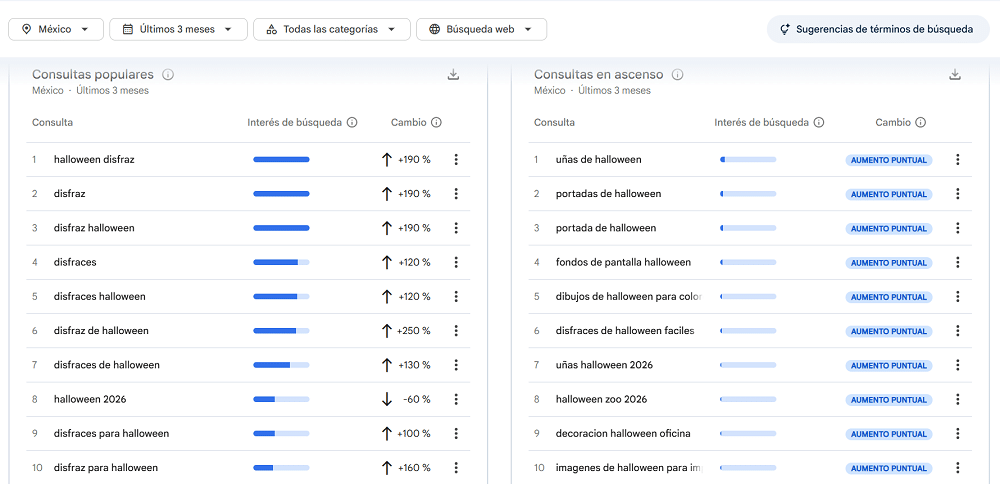The height and width of the screenshot is (484, 1000).
Task: Open options menu for decoracion halloween oficina row
Action: [x=957, y=434]
